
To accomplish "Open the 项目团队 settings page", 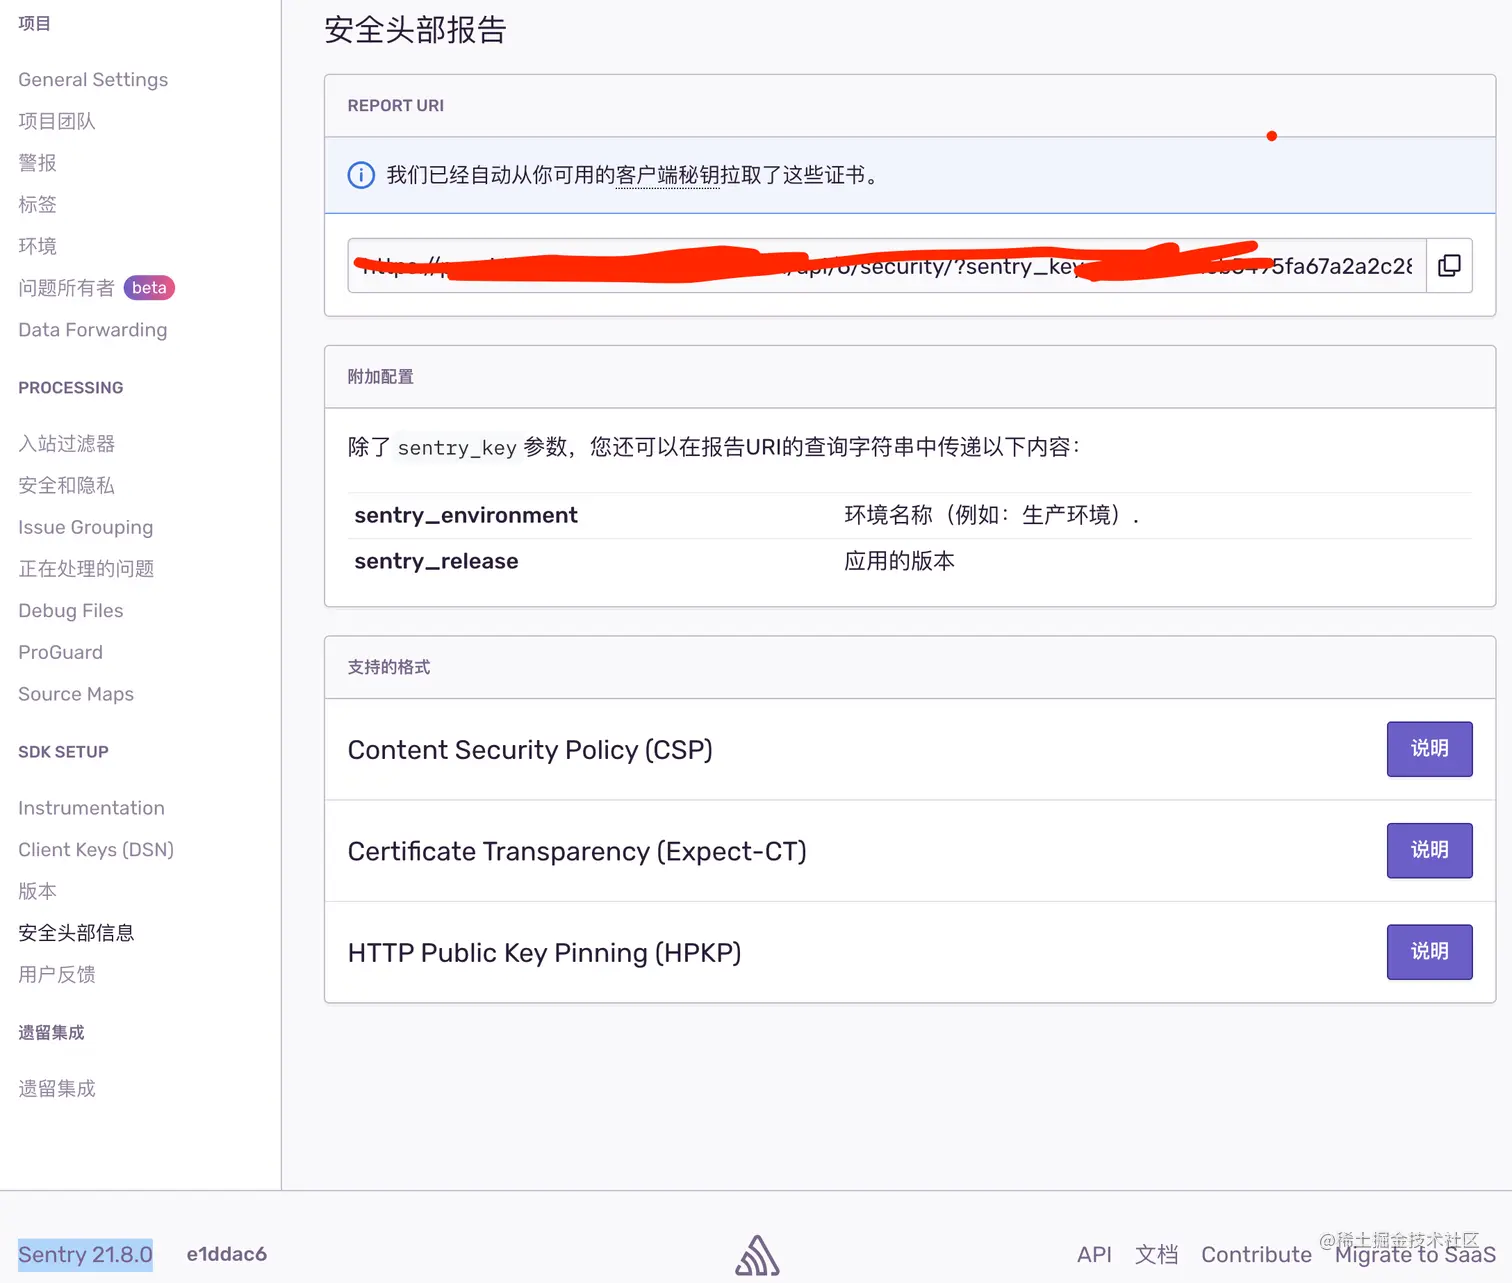I will [57, 121].
